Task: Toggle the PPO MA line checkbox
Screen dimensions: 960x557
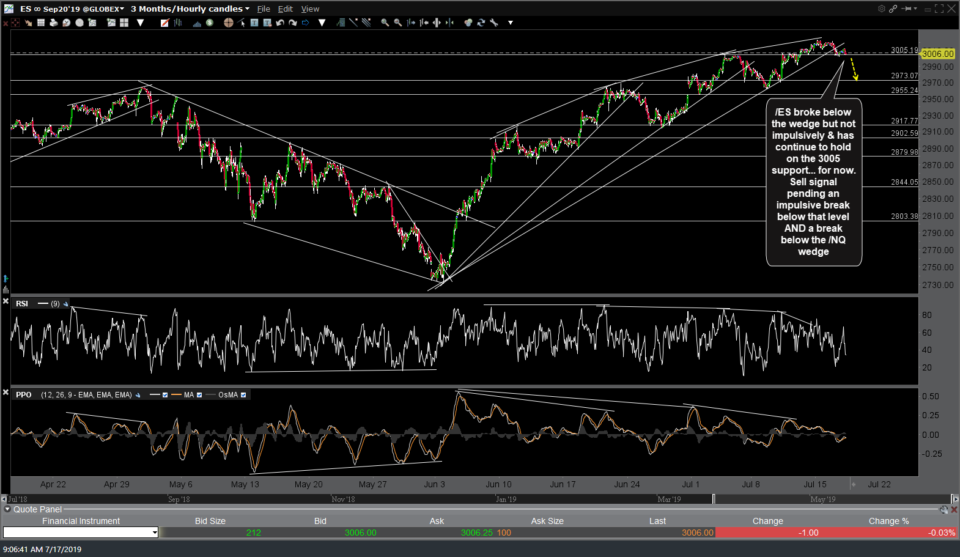Action: pos(199,395)
